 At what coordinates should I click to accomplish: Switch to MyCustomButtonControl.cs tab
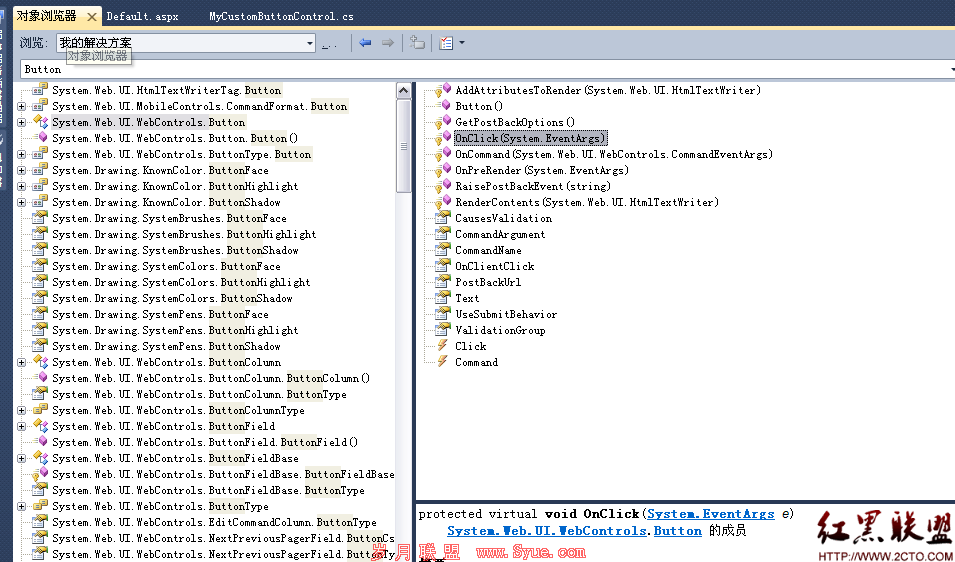click(281, 16)
